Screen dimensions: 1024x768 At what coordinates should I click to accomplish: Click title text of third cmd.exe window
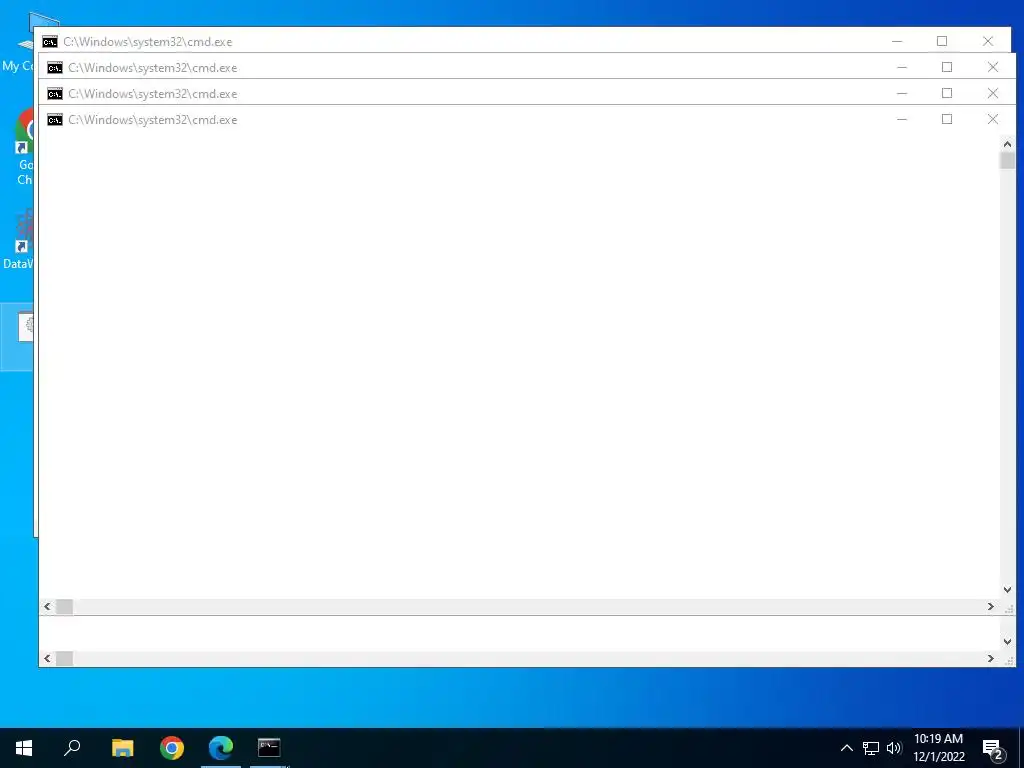153,94
